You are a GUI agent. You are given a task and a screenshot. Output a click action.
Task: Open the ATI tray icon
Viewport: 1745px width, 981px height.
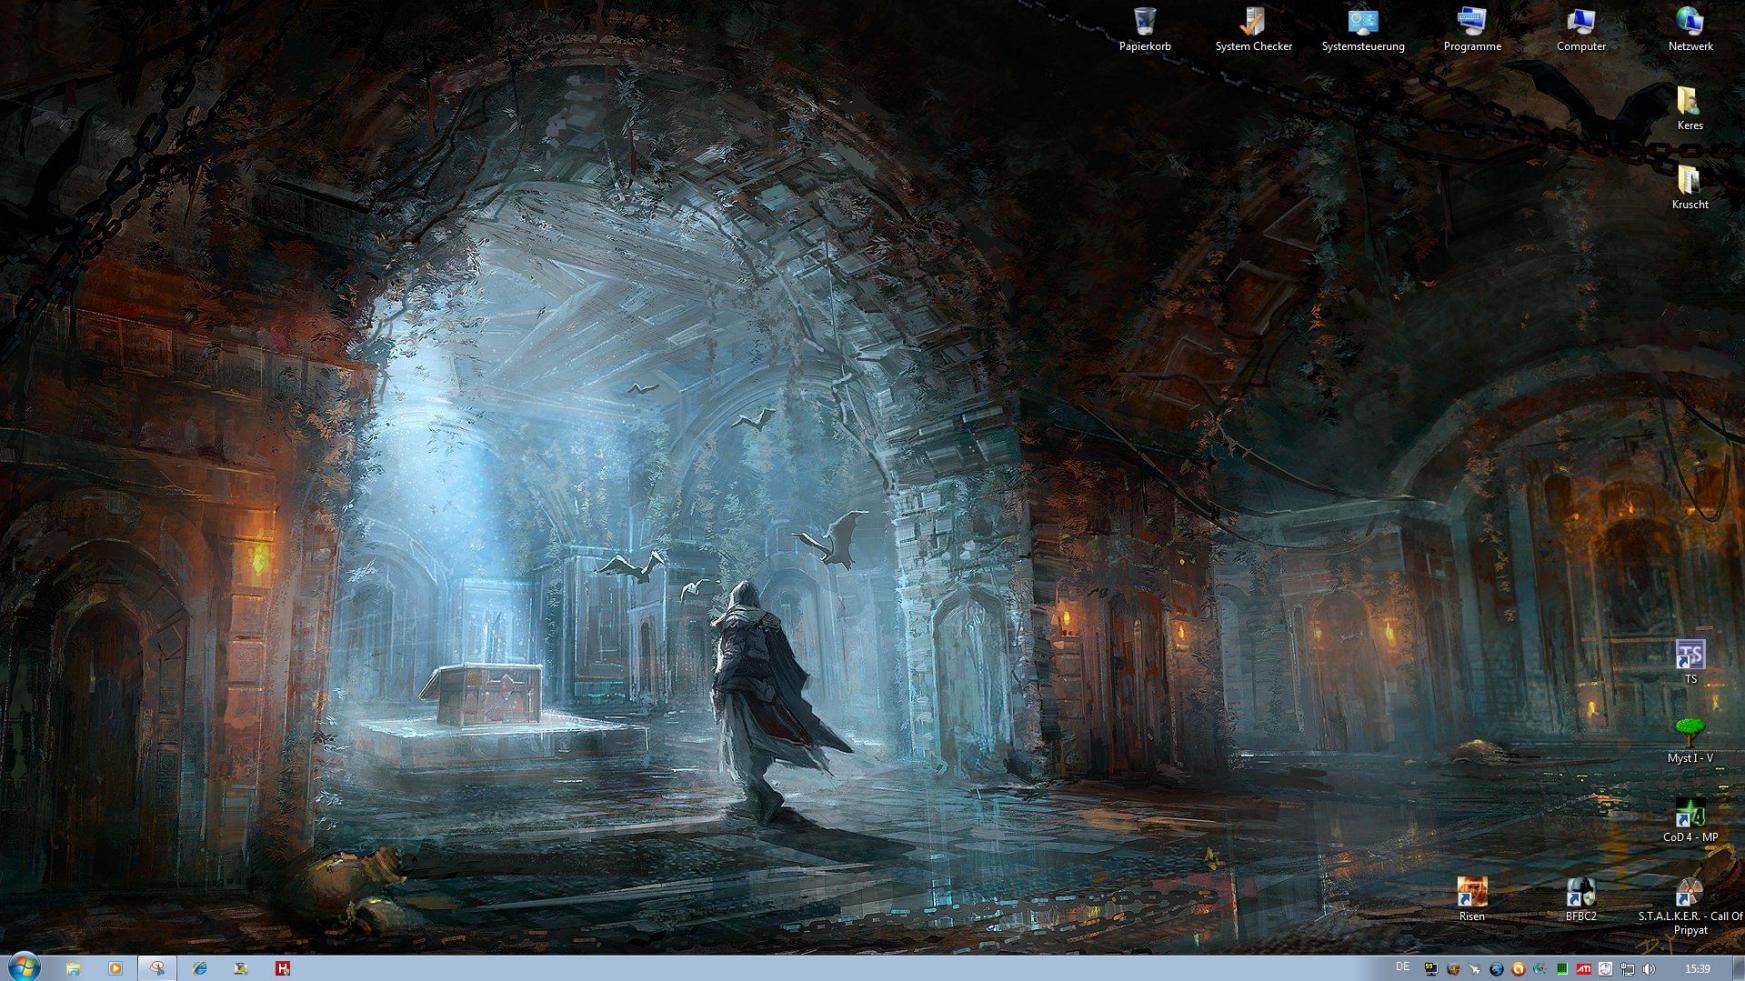pos(1584,969)
